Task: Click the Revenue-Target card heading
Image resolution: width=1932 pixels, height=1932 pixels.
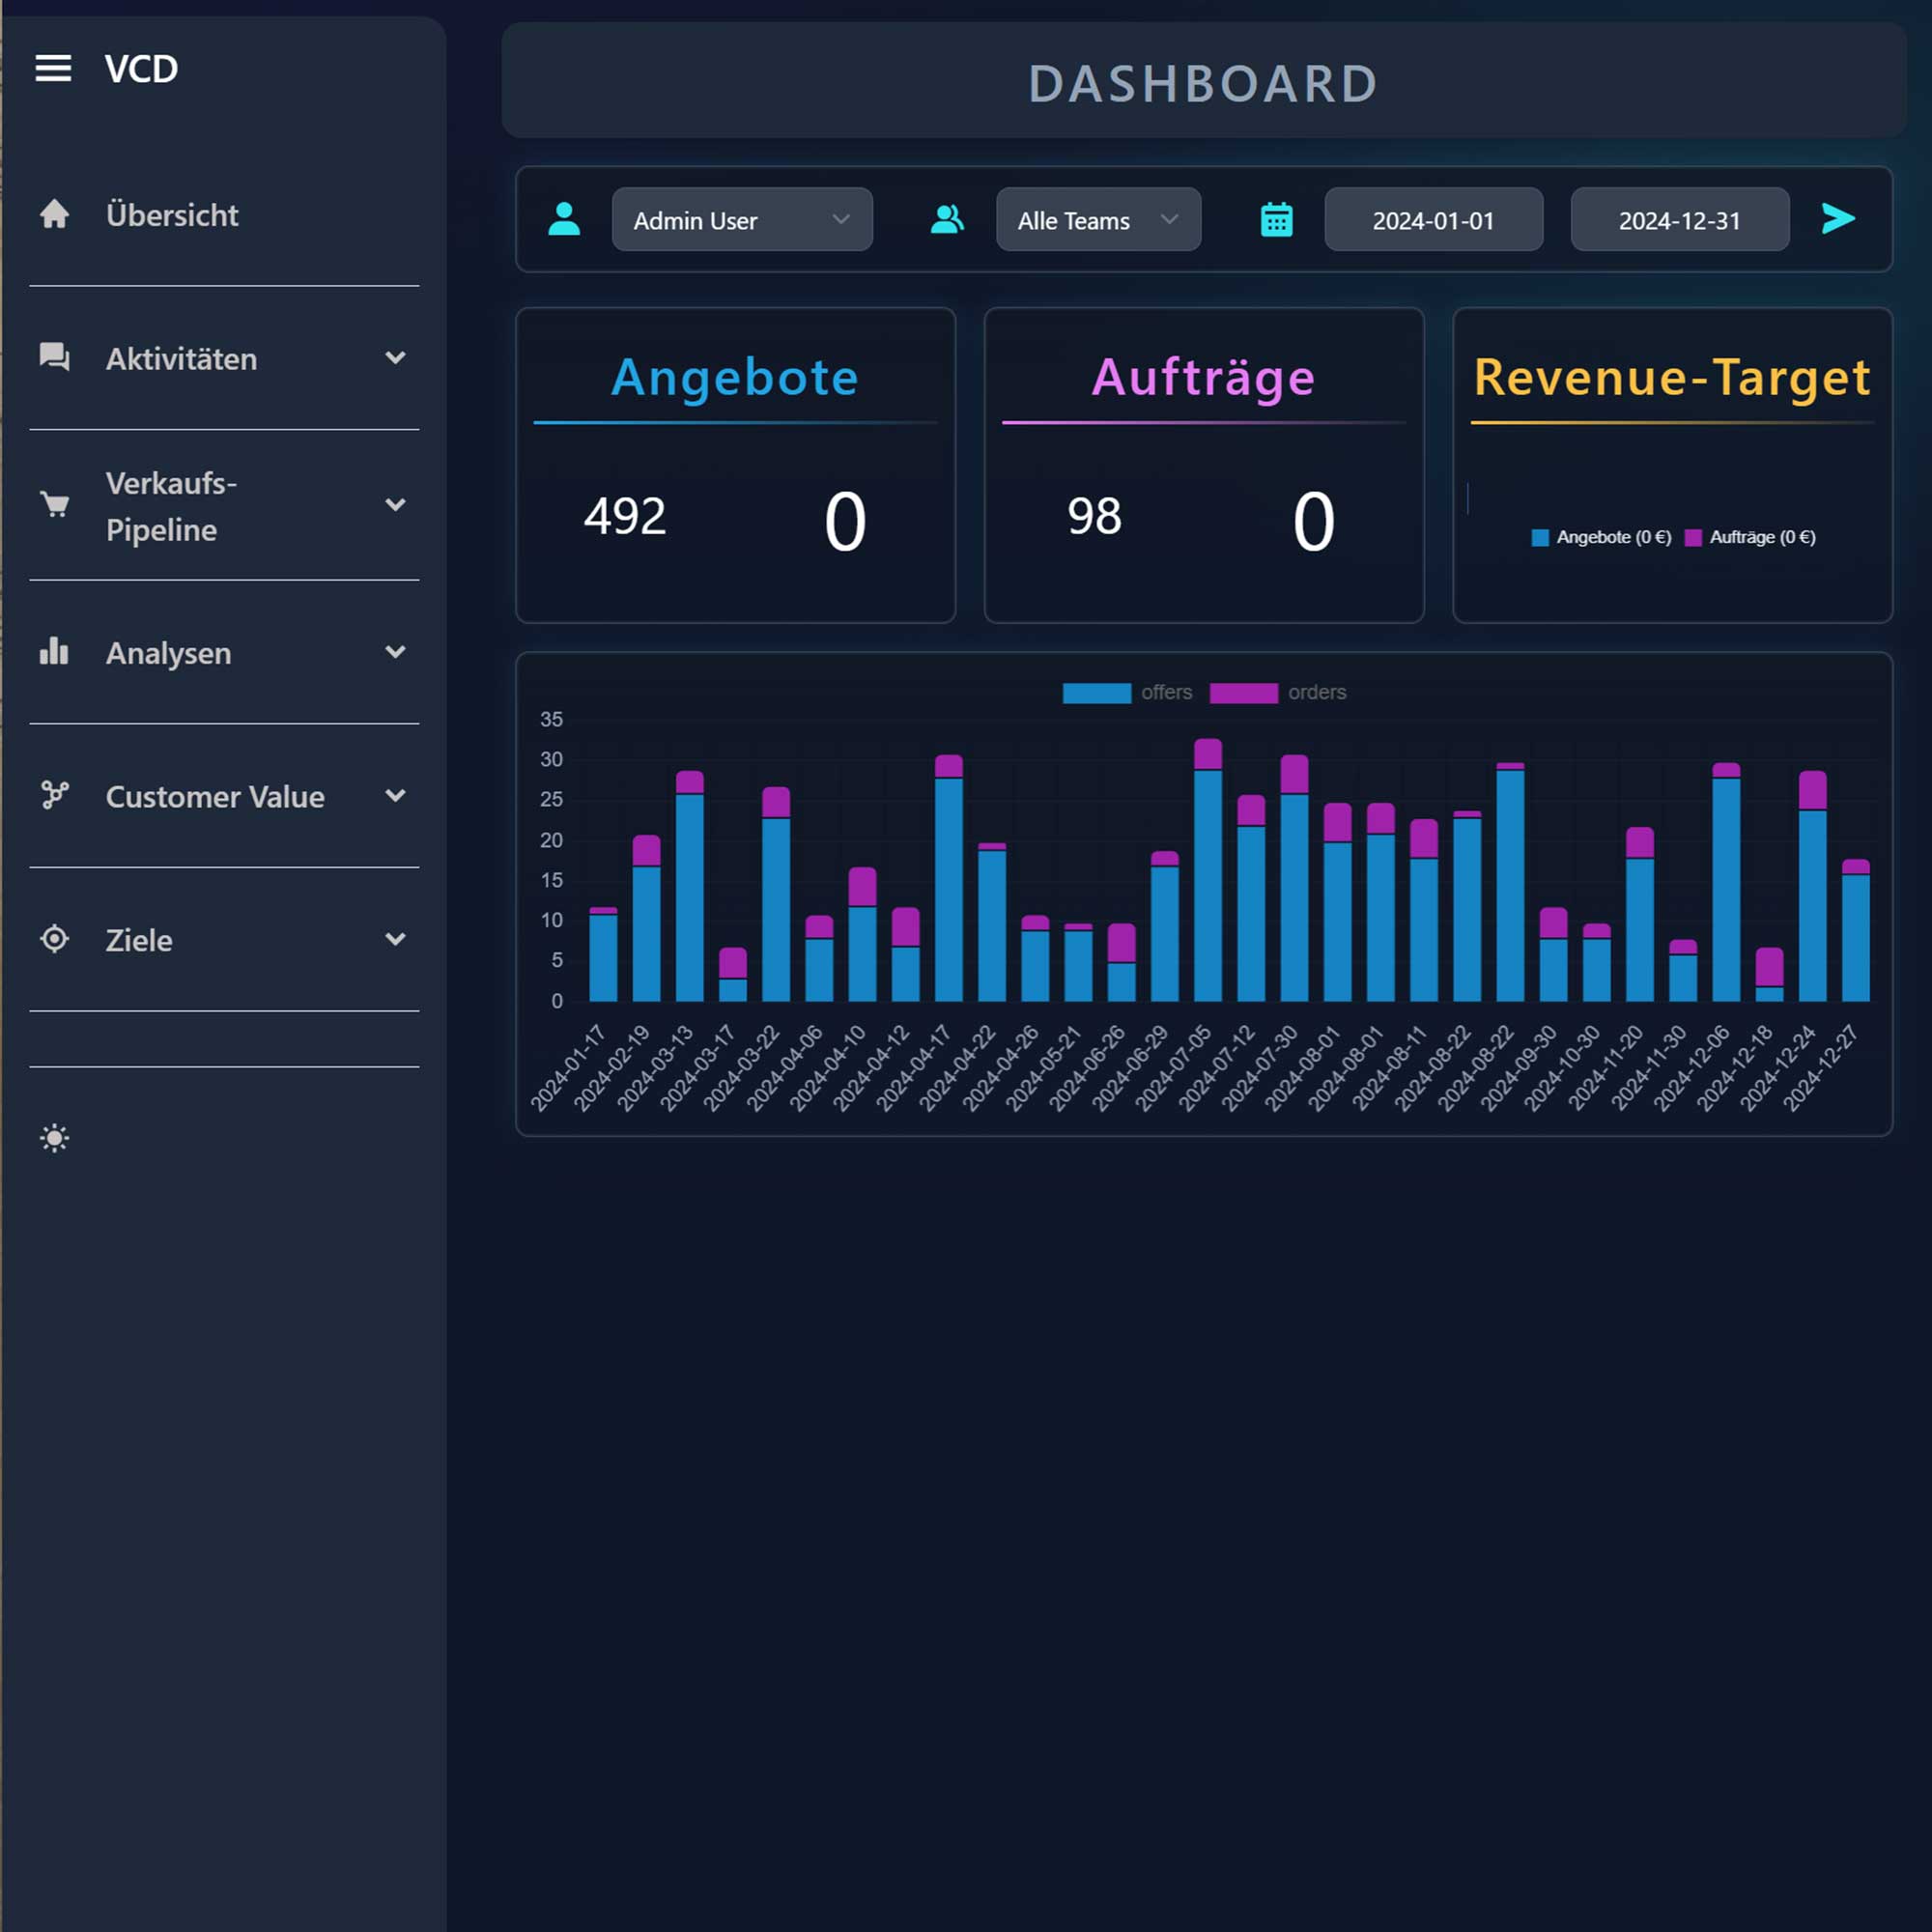Action: point(1672,377)
